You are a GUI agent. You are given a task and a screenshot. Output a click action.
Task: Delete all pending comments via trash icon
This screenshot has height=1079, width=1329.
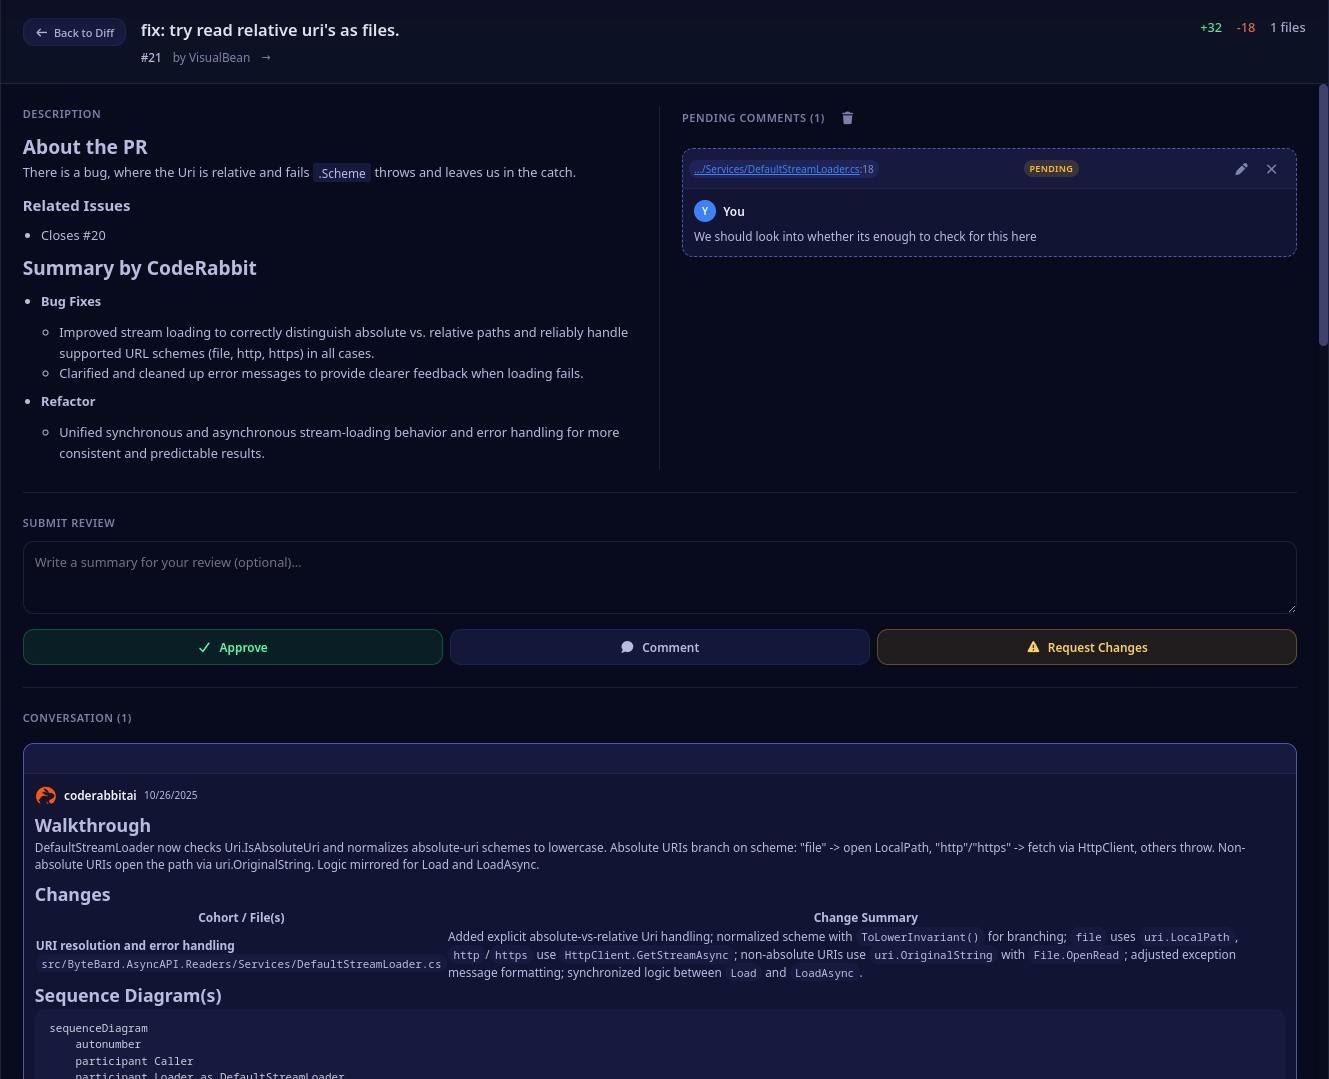[x=847, y=118]
